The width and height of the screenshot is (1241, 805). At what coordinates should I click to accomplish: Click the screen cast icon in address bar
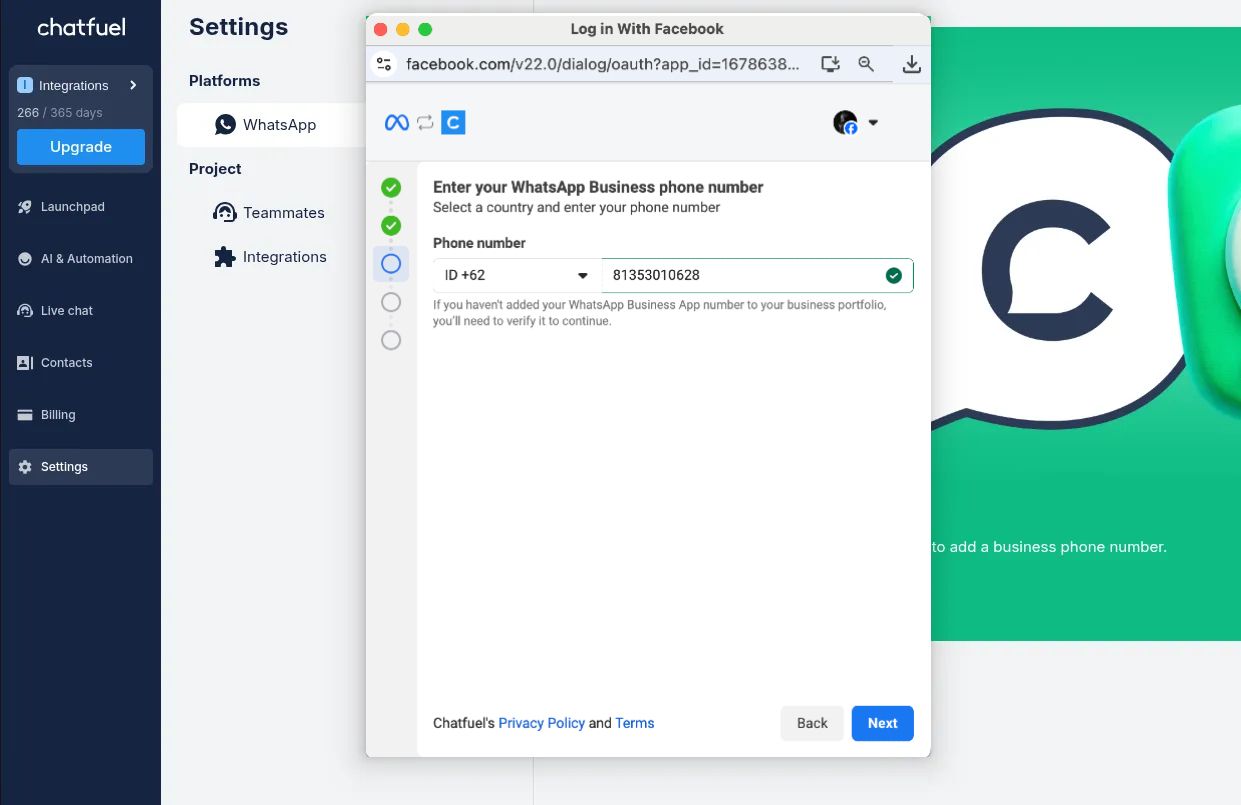[830, 64]
